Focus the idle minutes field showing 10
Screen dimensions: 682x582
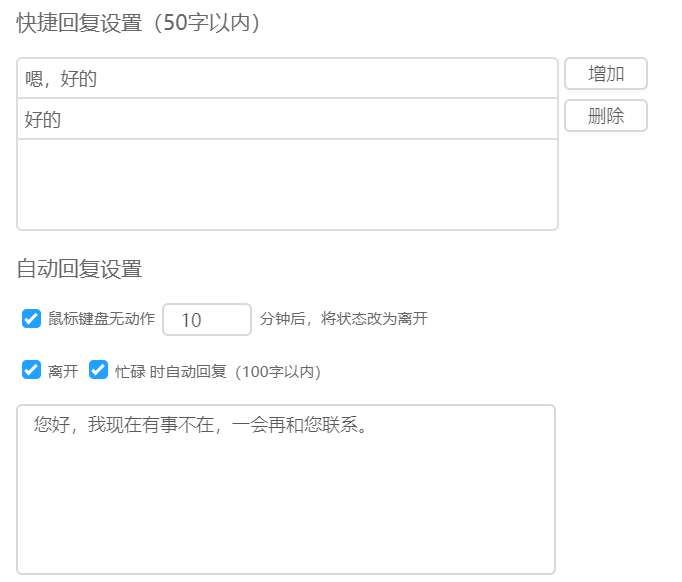[206, 320]
